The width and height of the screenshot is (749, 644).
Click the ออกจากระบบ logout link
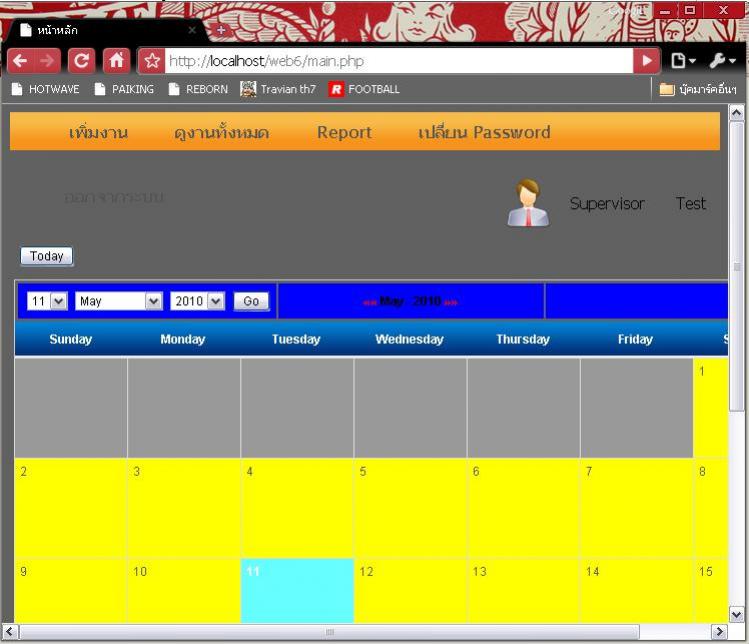114,197
